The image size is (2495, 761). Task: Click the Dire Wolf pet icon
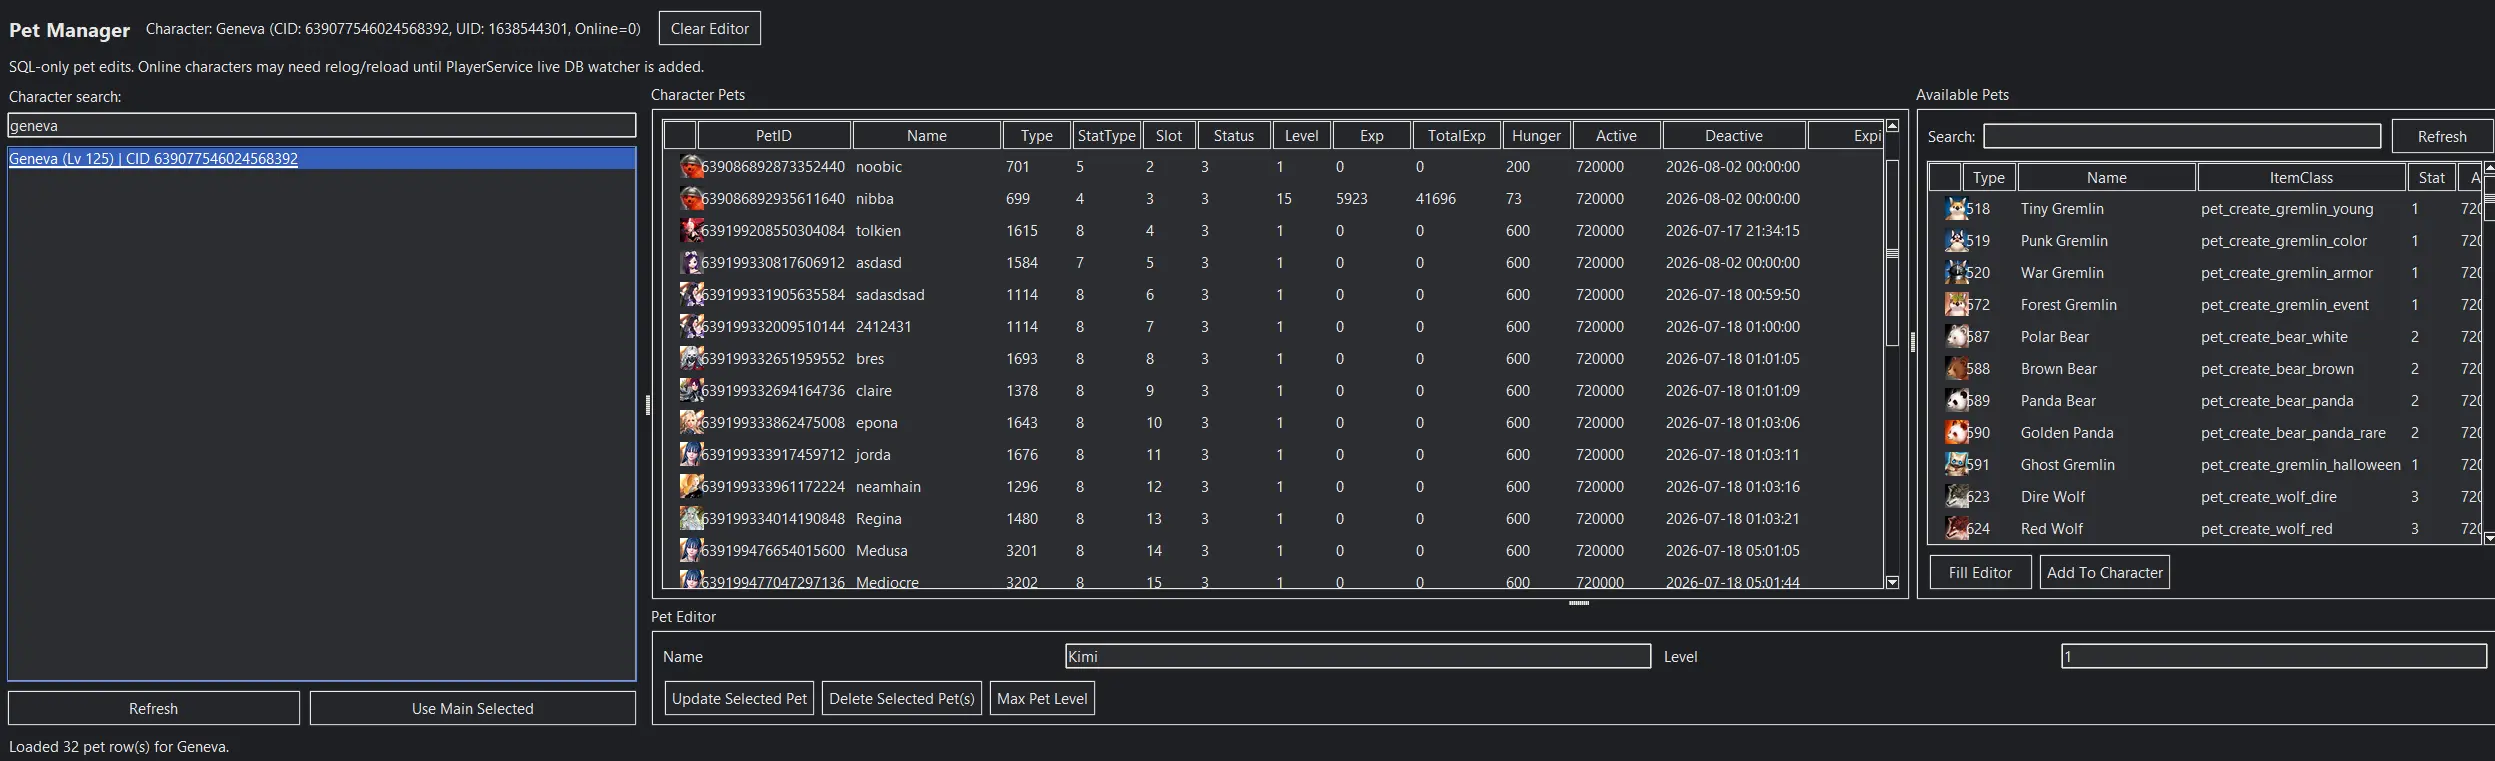(x=1956, y=497)
